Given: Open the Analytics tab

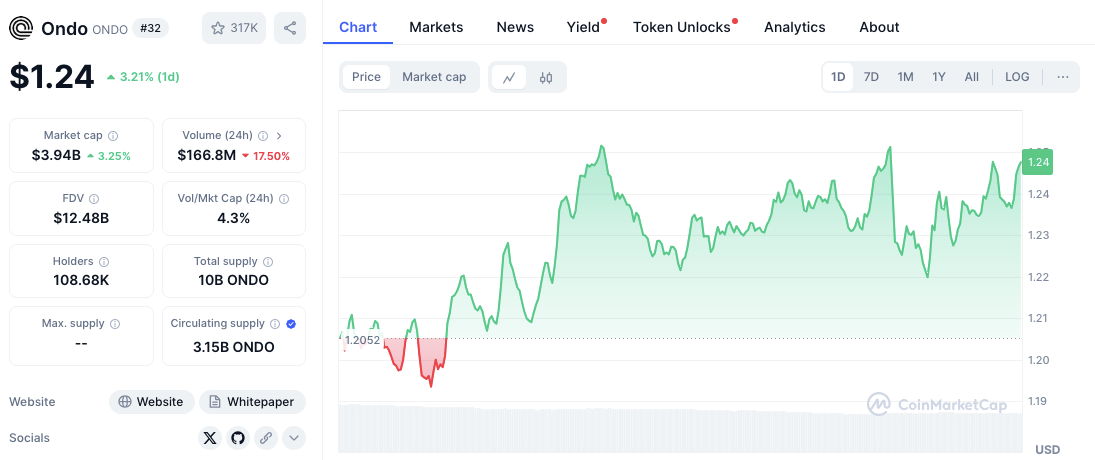Looking at the screenshot, I should click(794, 27).
